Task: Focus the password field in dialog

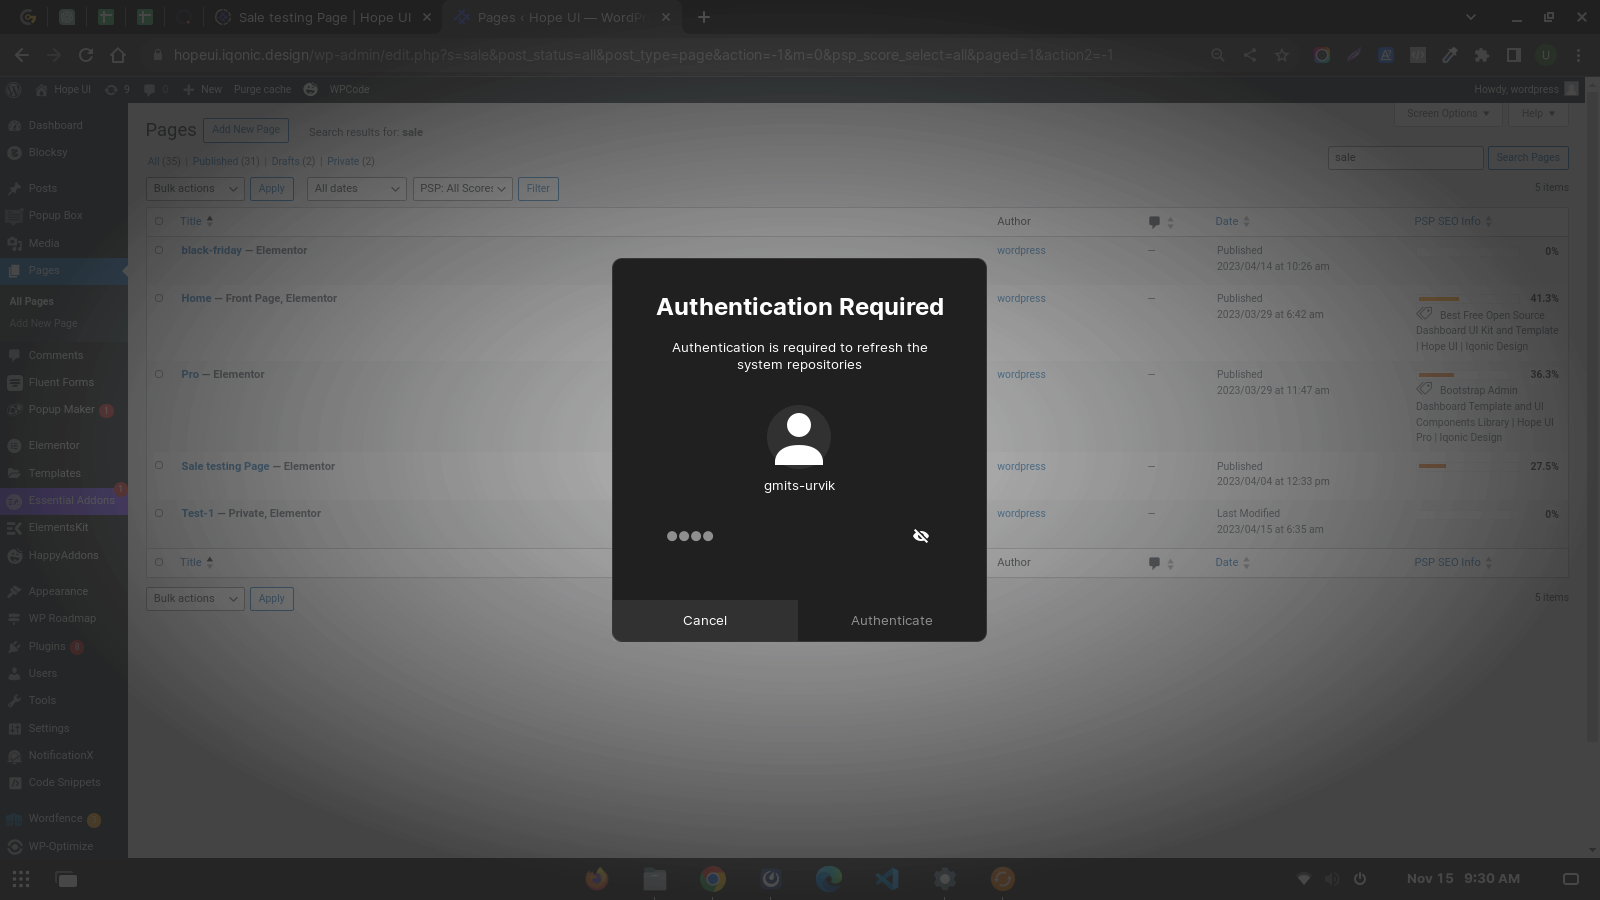Action: coord(799,536)
